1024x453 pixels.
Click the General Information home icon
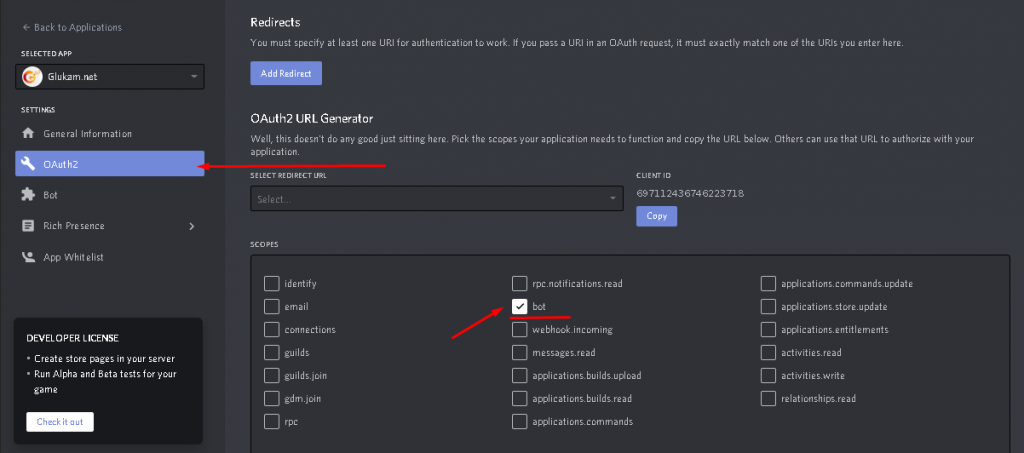28,134
